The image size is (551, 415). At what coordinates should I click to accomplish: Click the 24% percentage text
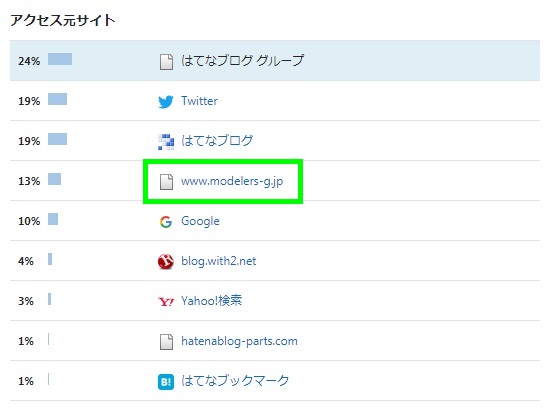29,61
